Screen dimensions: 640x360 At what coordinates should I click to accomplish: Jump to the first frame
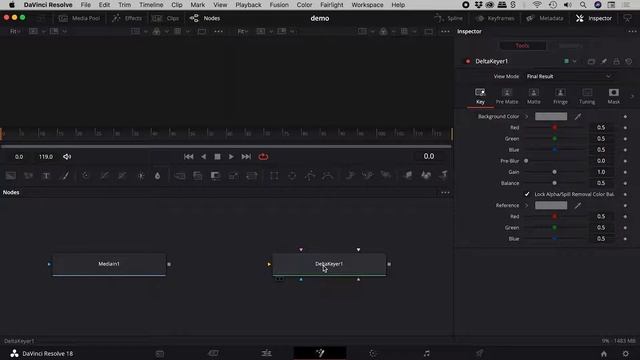click(188, 157)
